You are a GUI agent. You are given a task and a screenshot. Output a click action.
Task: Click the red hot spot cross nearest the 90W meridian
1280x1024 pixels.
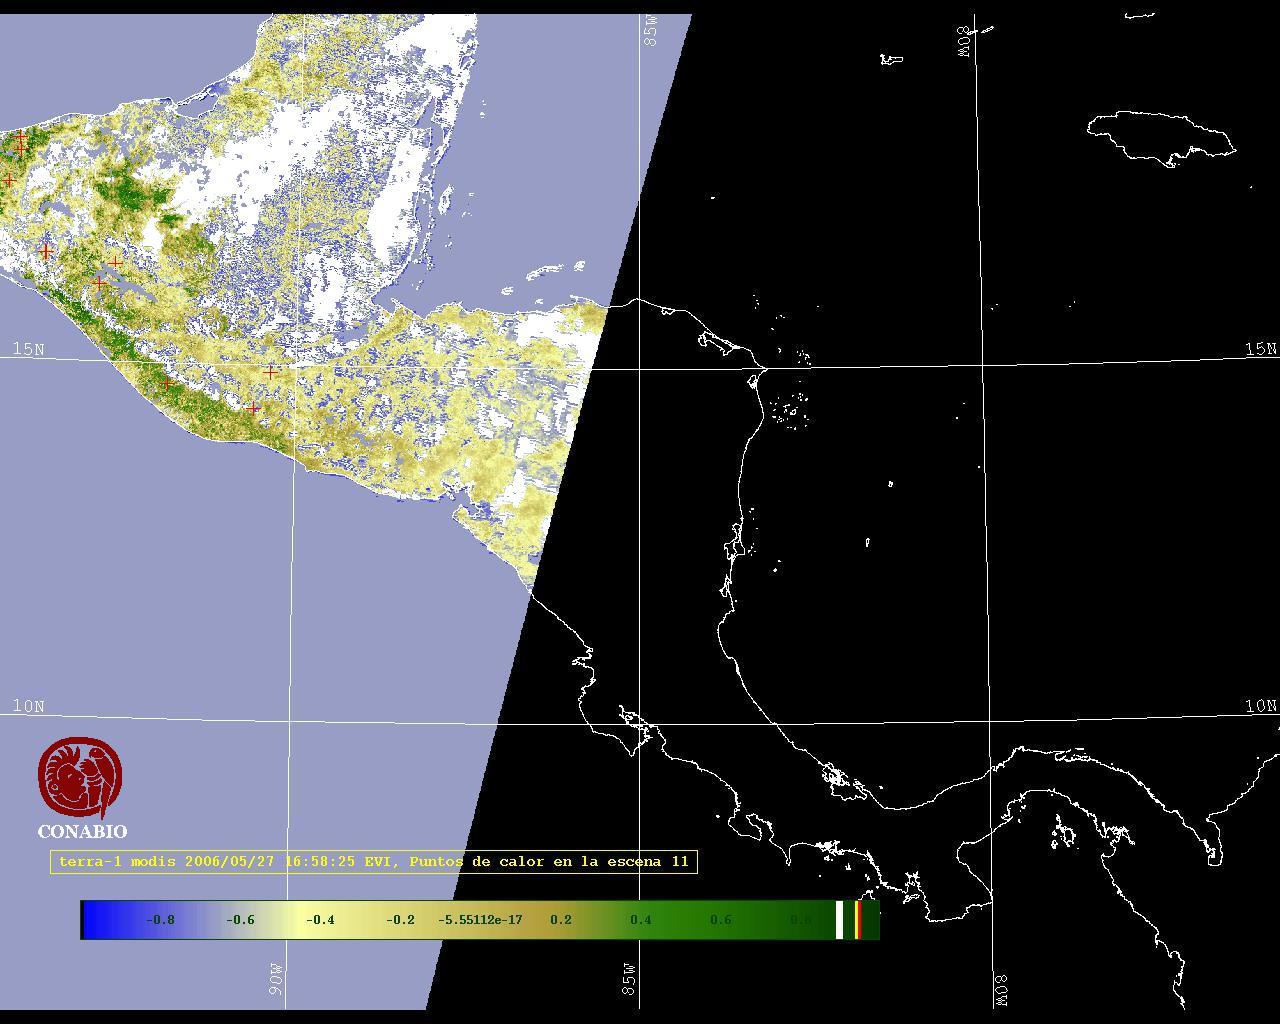(270, 372)
